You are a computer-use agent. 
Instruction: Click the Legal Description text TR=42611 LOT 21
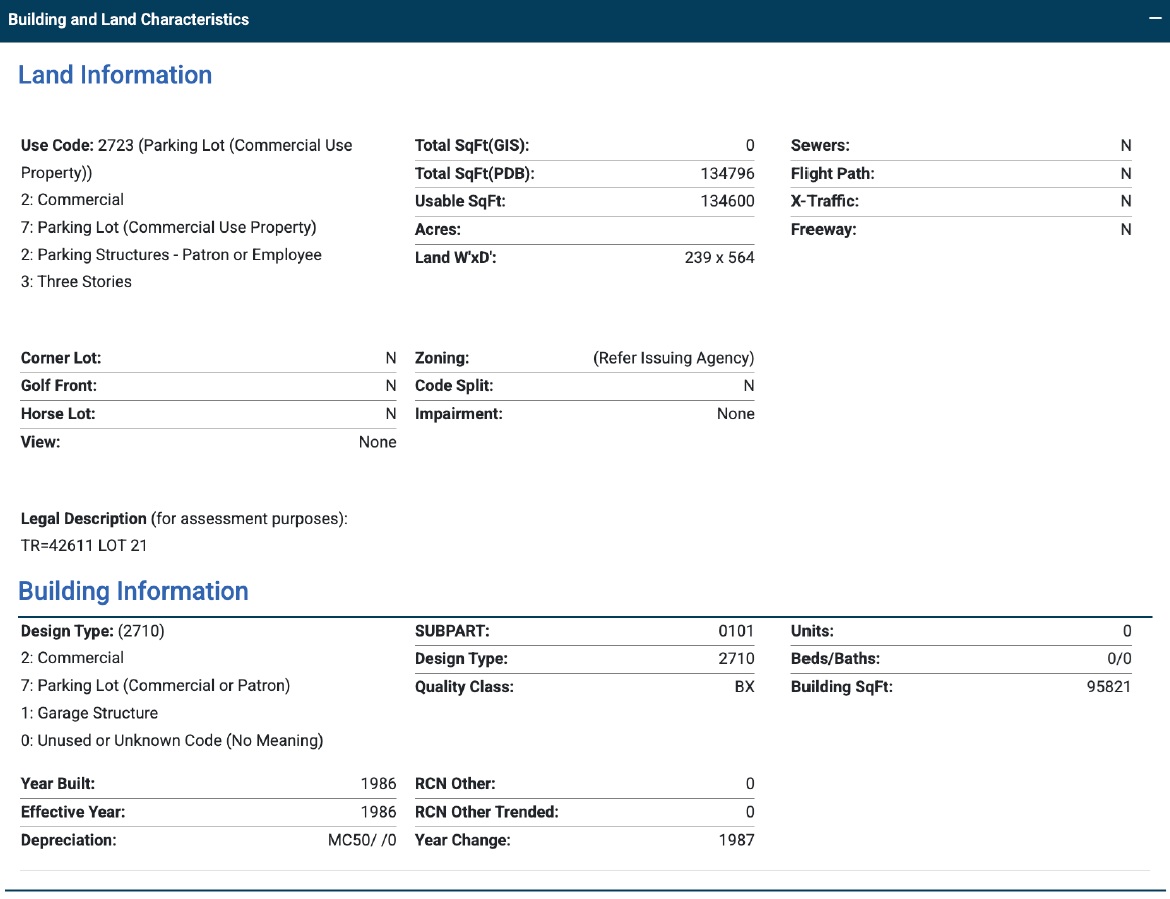coord(84,546)
